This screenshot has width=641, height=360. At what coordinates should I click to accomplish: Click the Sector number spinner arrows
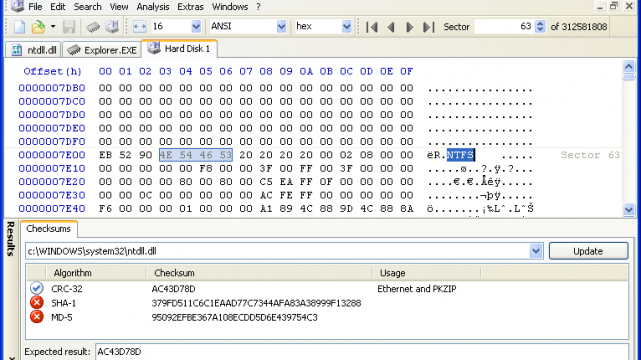540,27
